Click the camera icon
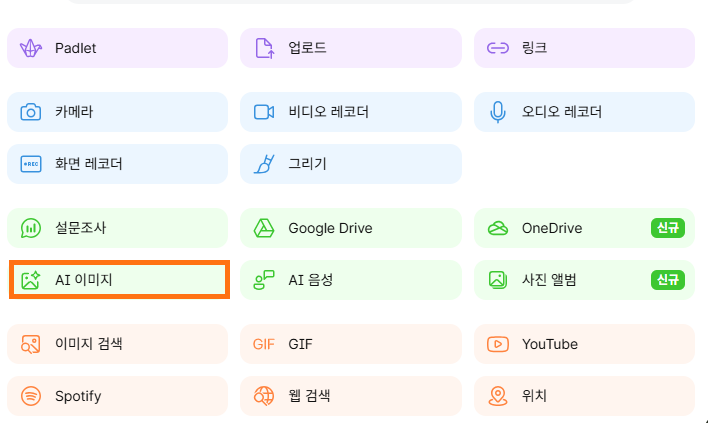 (x=31, y=112)
